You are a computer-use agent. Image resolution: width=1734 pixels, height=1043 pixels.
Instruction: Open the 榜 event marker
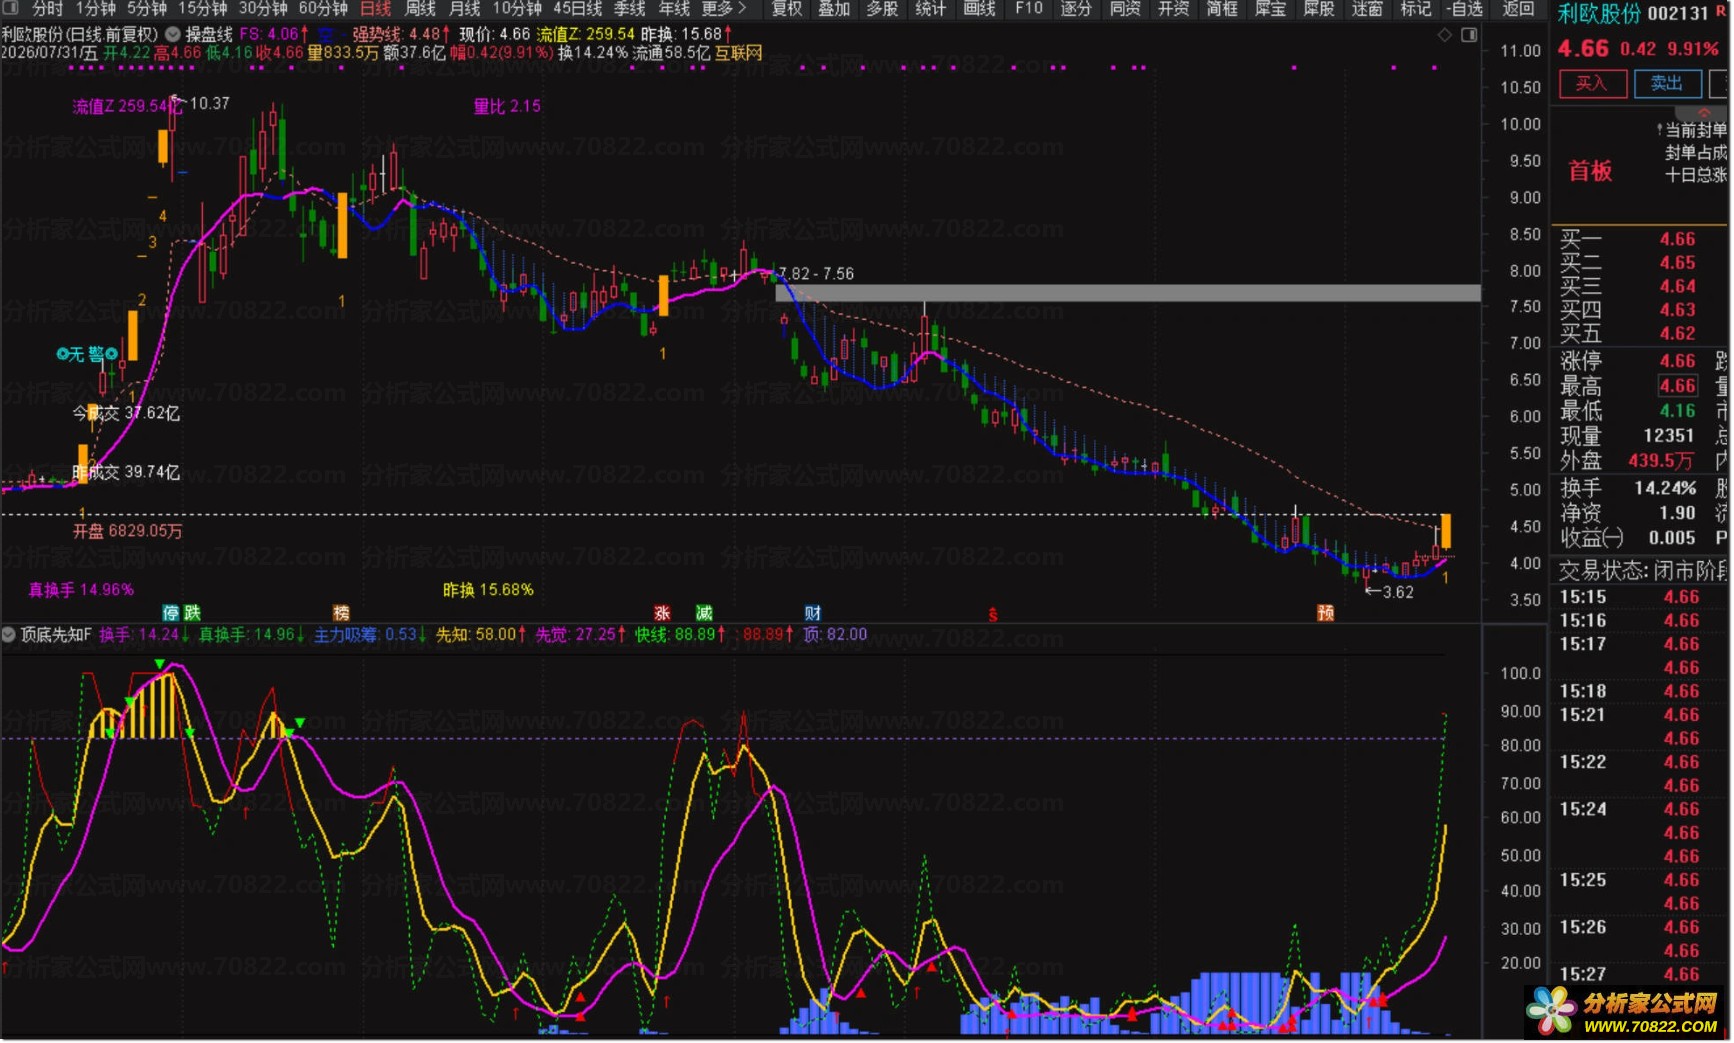[x=341, y=613]
